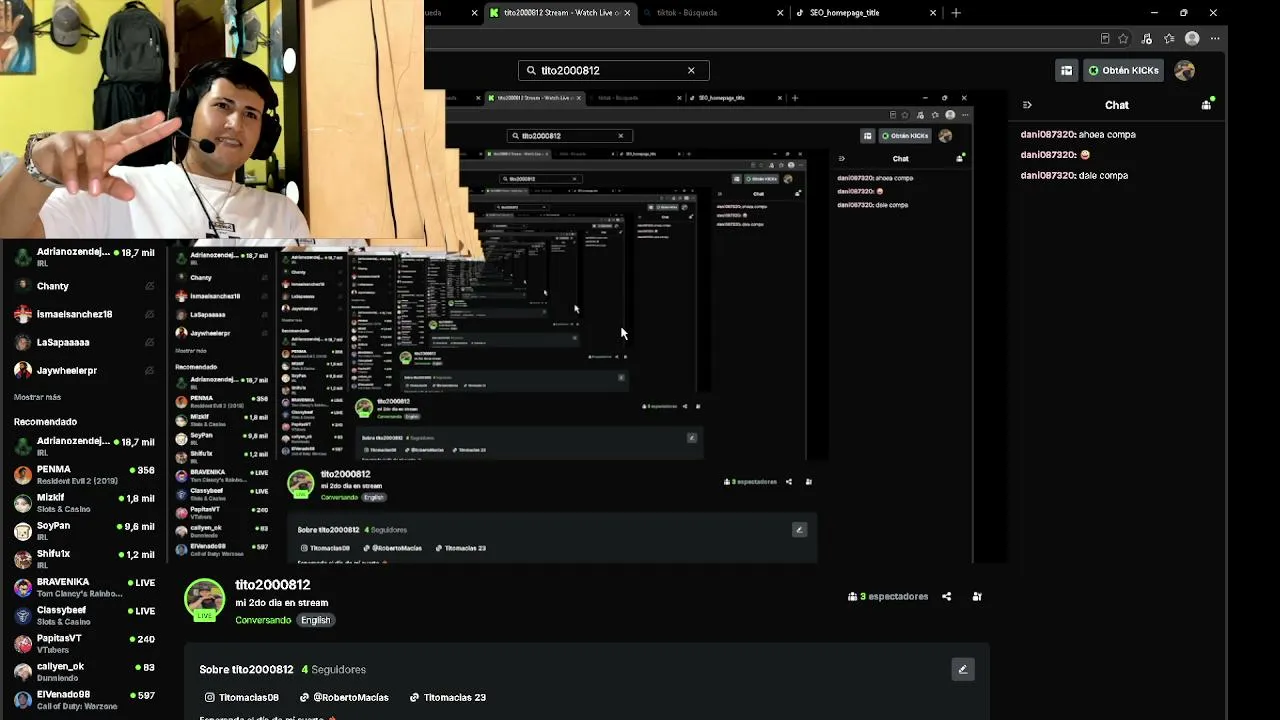Click the stream title 'mi 2do dia en stream'
The width and height of the screenshot is (1280, 720).
[x=282, y=603]
